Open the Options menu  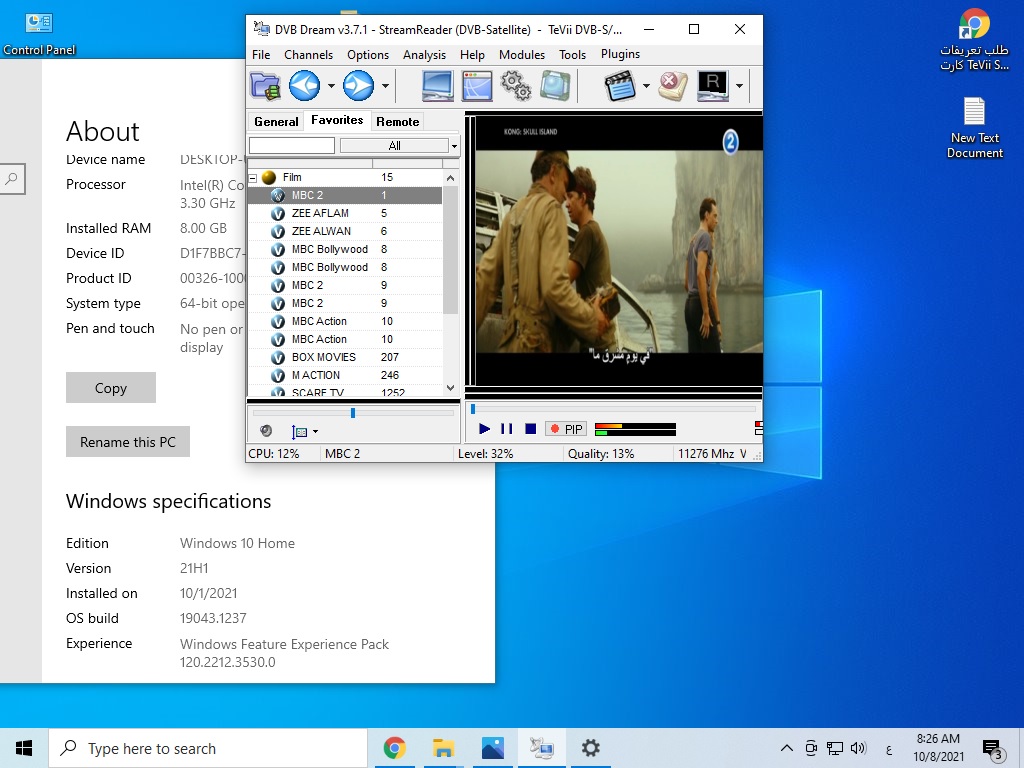pos(368,55)
